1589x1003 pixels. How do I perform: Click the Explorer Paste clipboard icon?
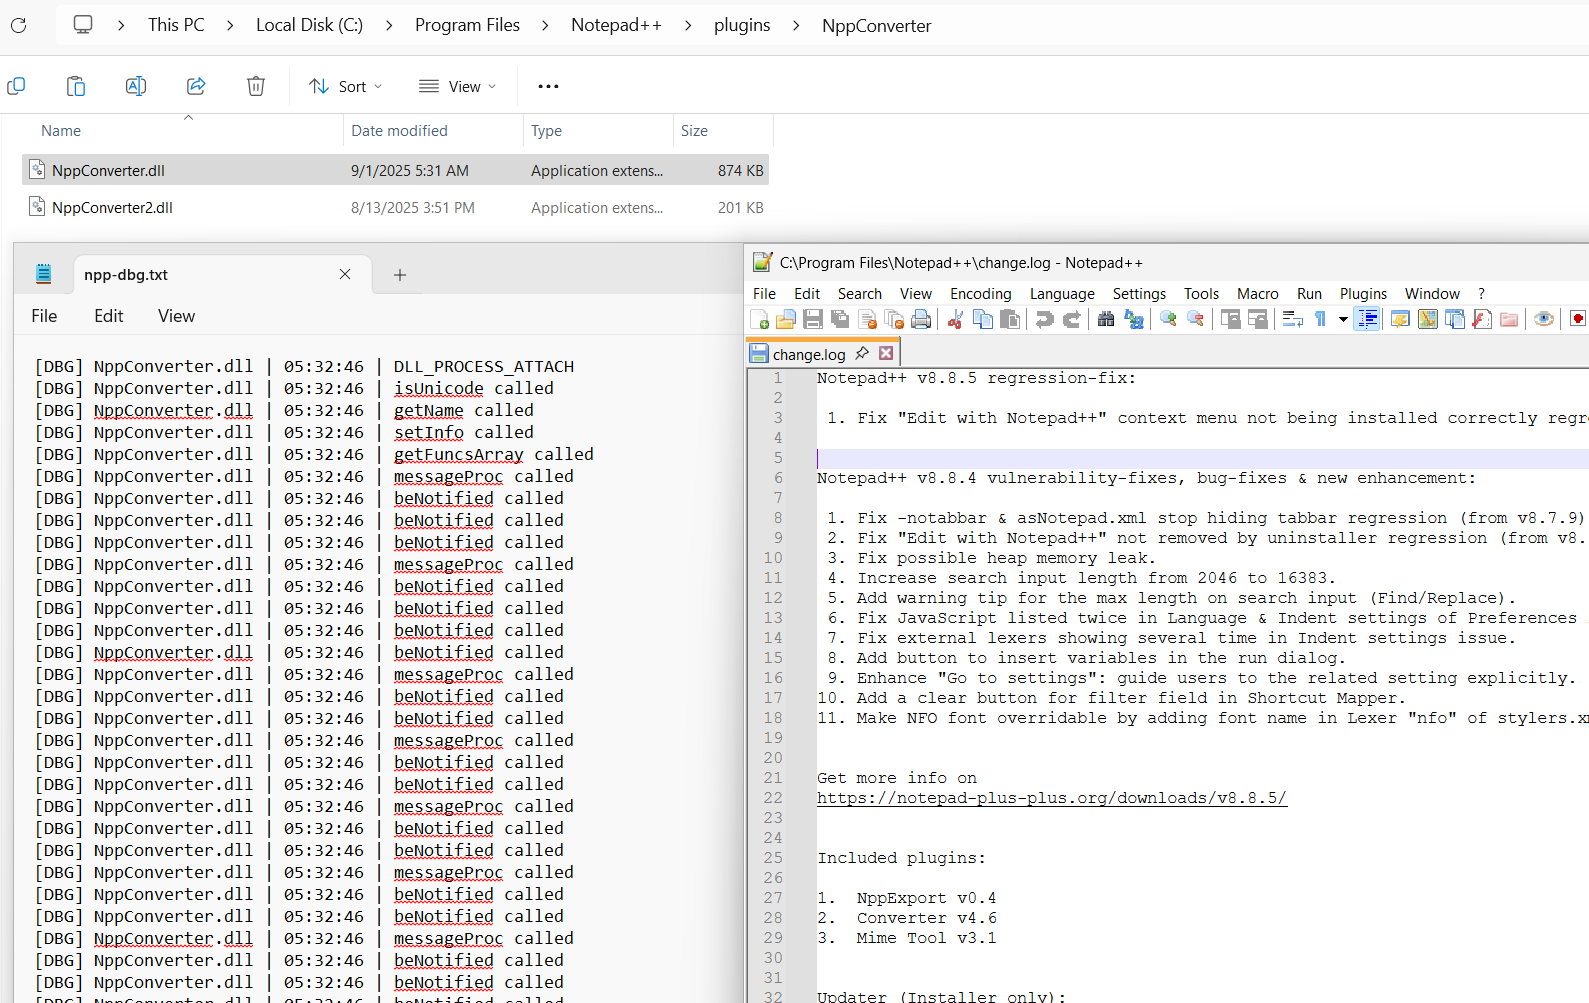(x=76, y=86)
